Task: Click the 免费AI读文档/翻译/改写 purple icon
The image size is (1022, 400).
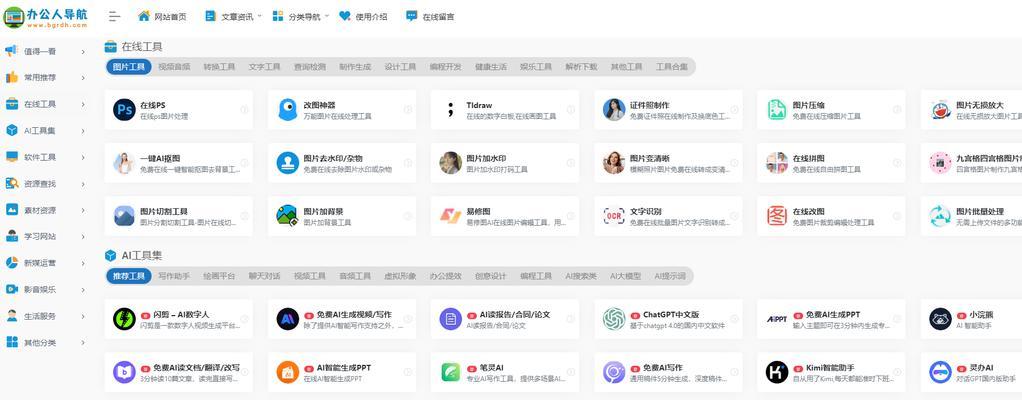Action: (x=124, y=372)
